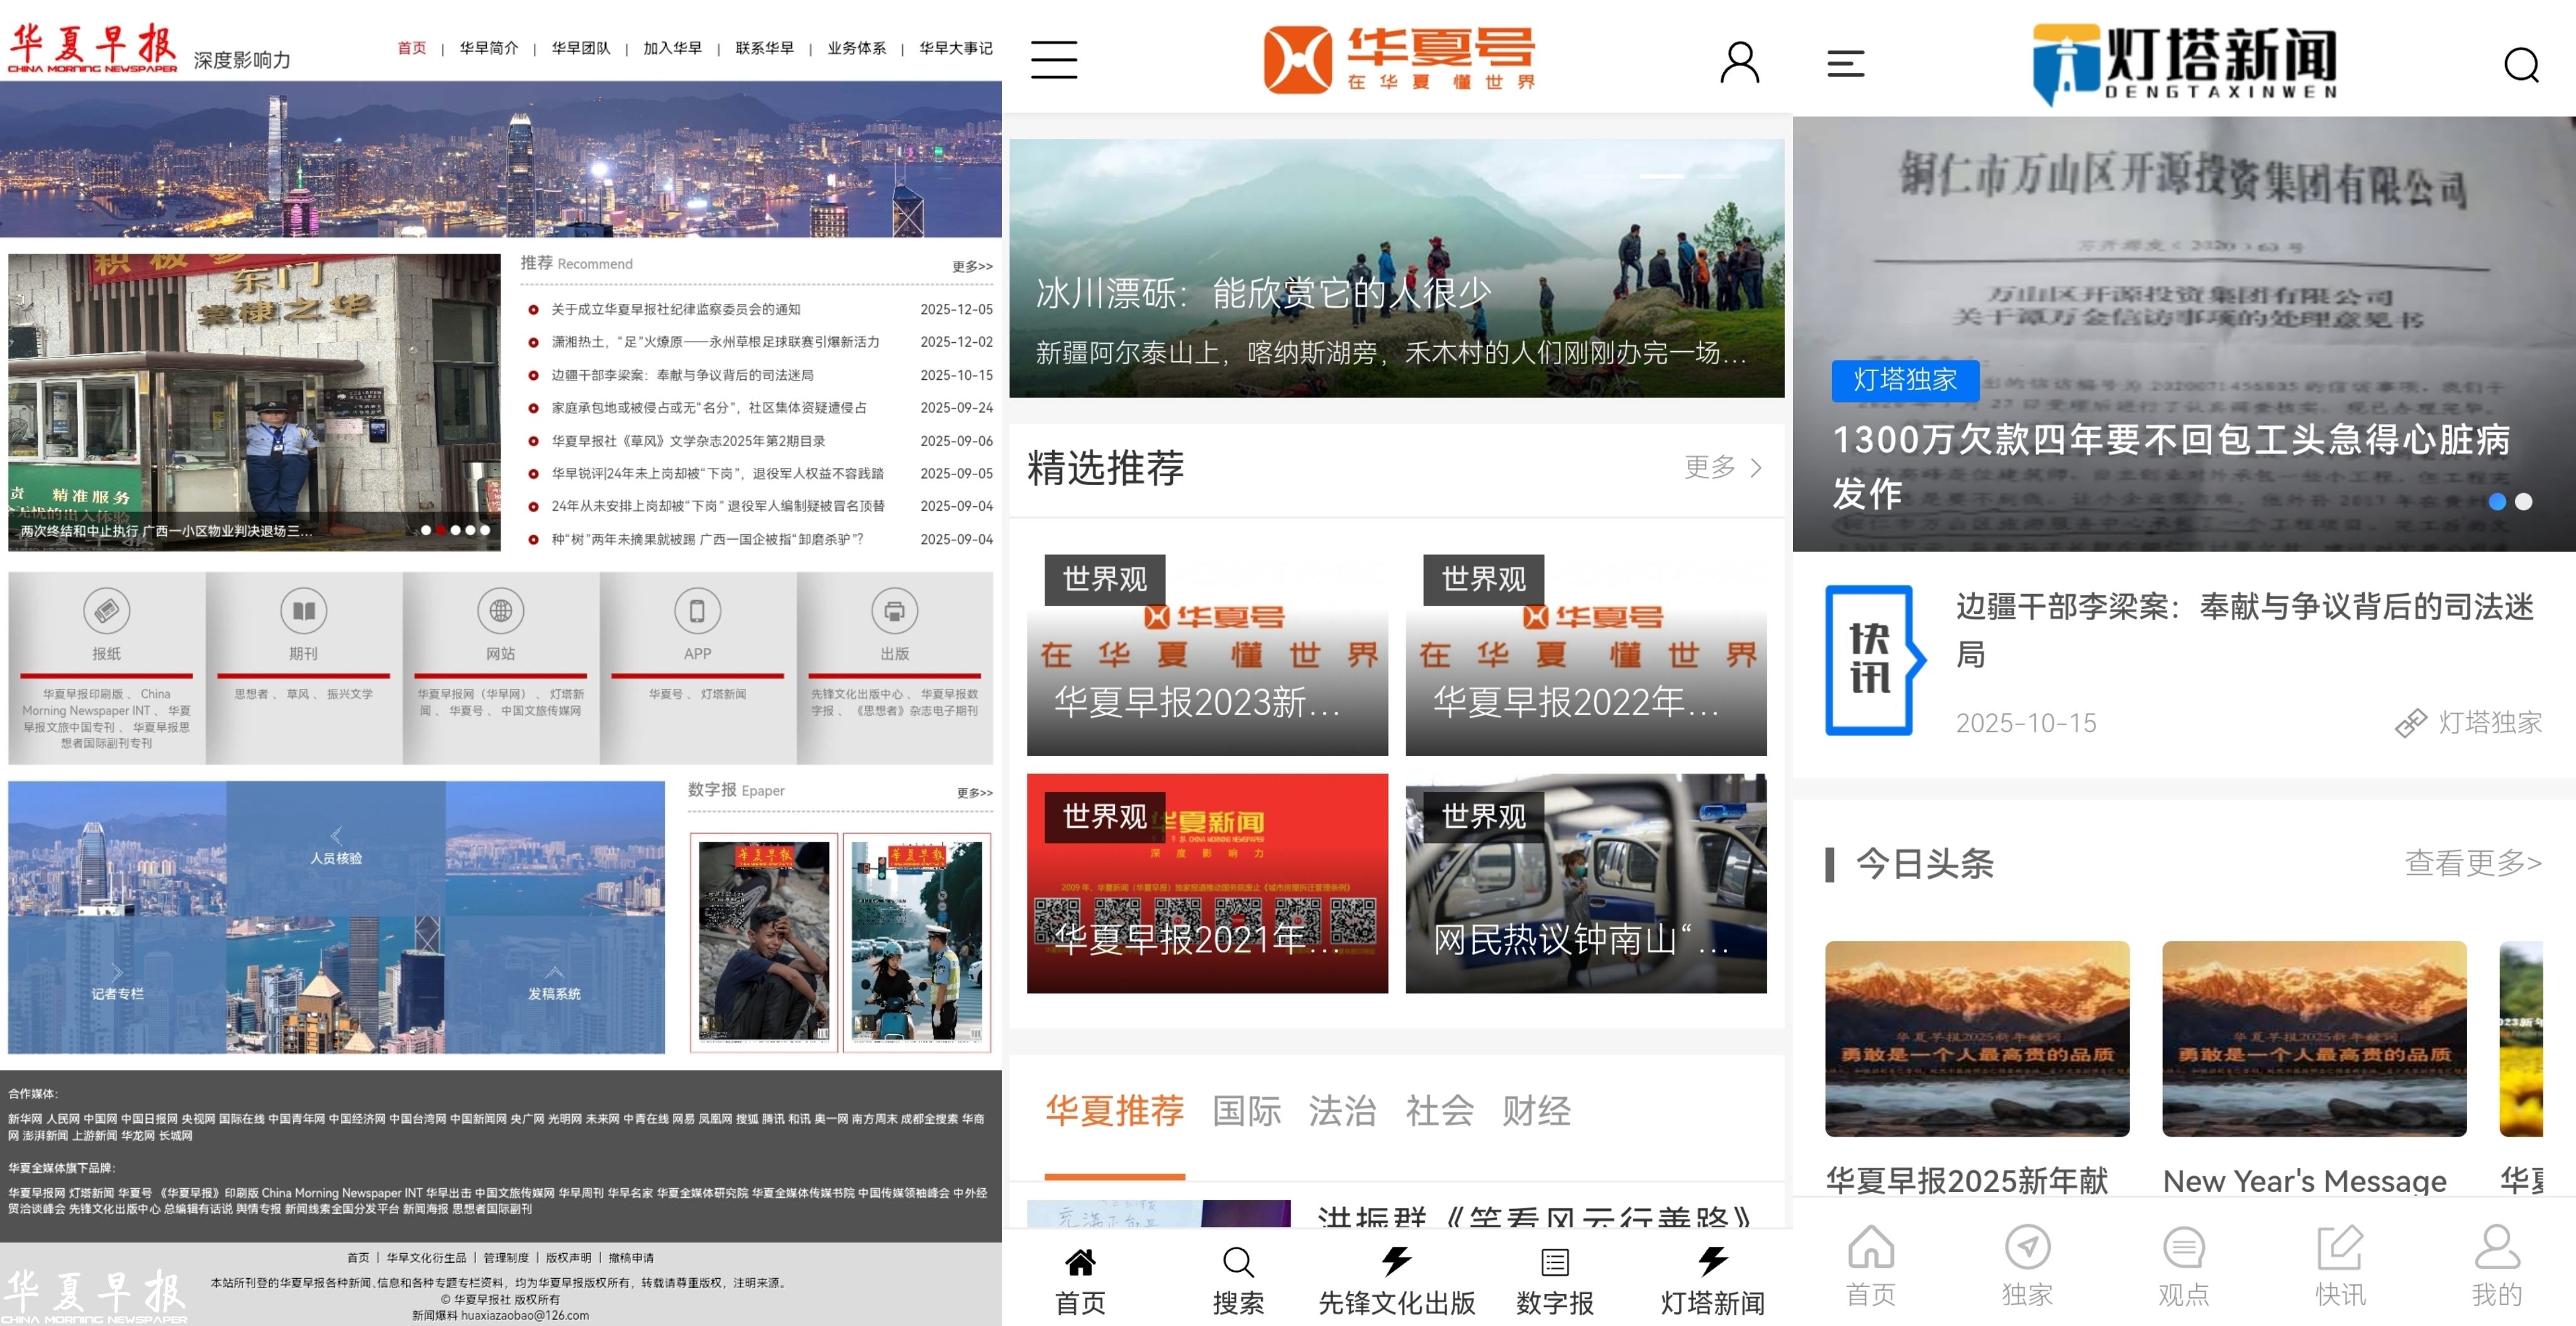Open the 灯塔新闻 hamburger menu icon
This screenshot has width=2576, height=1326.
pyautogui.click(x=1845, y=64)
